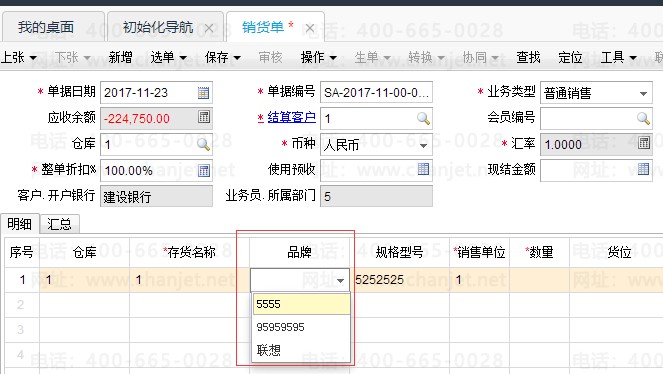Viewport: 663px width, 374px height.
Task: Open calendar picker for 单据日期
Action: click(203, 93)
